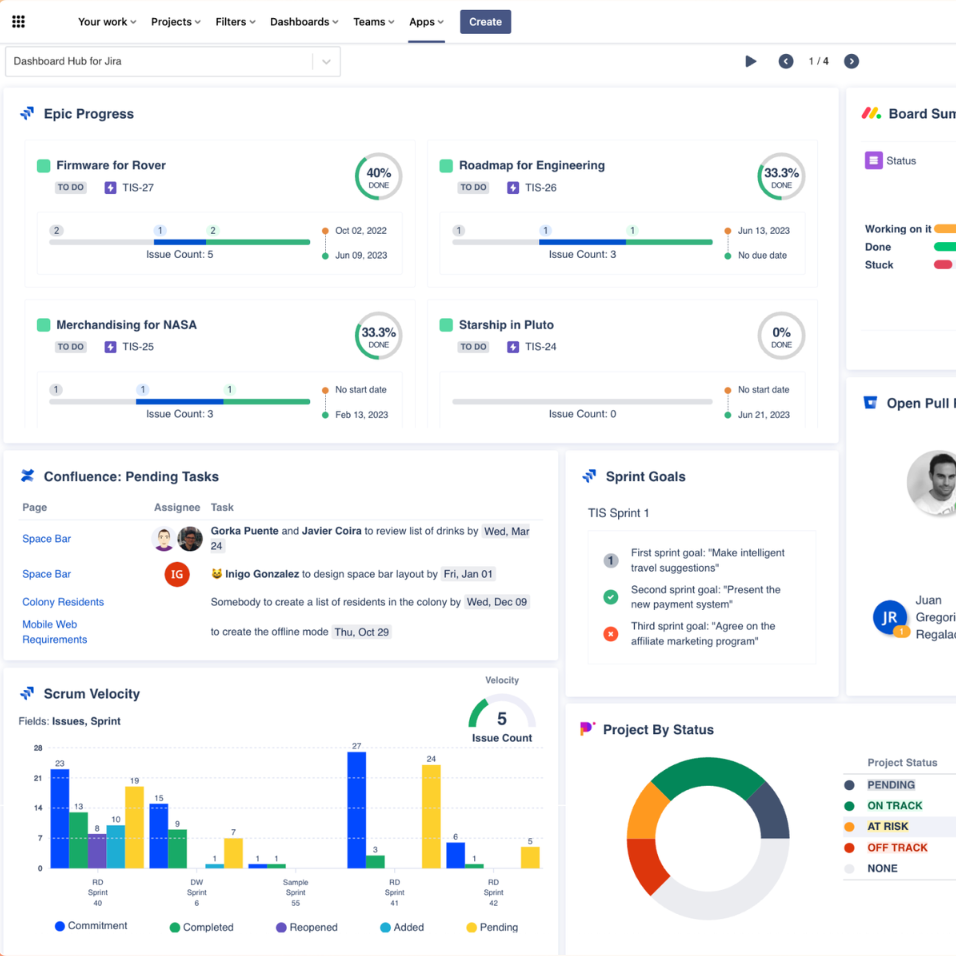The height and width of the screenshot is (956, 956).
Task: Click the Bitbucket icon beside Open Pull
Action: point(870,403)
